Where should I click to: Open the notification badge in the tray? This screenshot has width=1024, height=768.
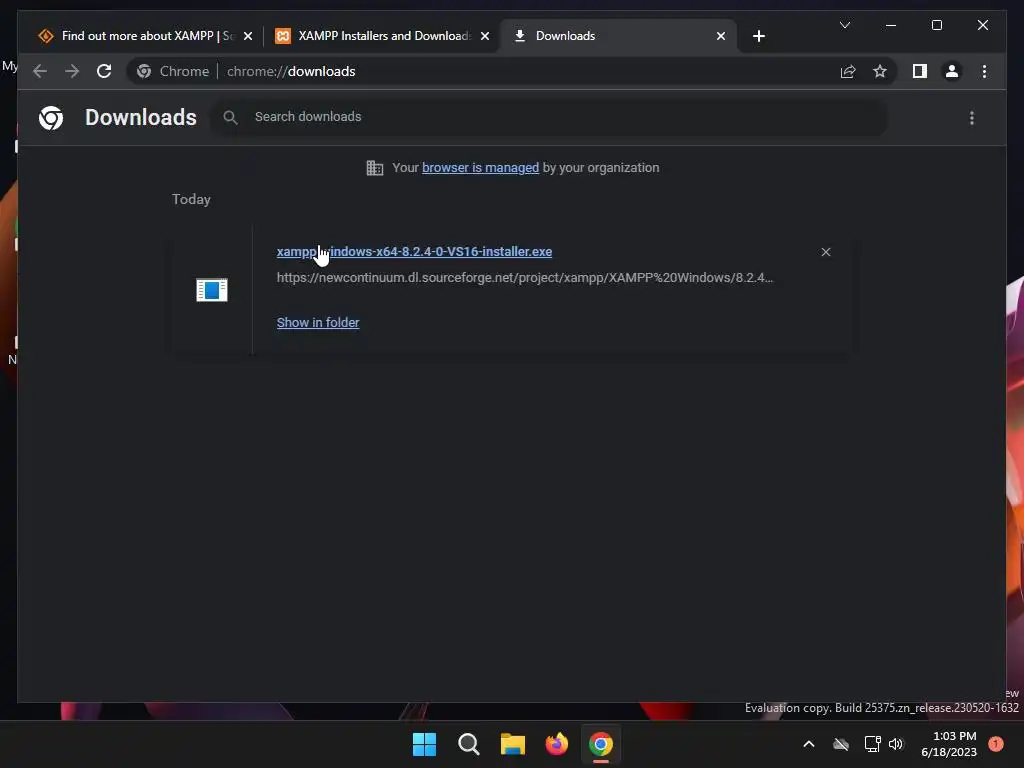(x=995, y=744)
